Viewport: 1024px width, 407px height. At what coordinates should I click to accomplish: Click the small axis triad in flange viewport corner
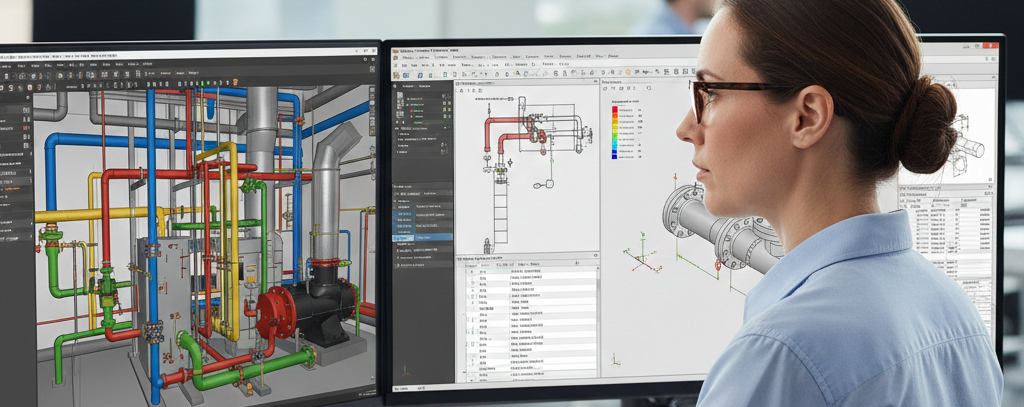click(x=615, y=359)
